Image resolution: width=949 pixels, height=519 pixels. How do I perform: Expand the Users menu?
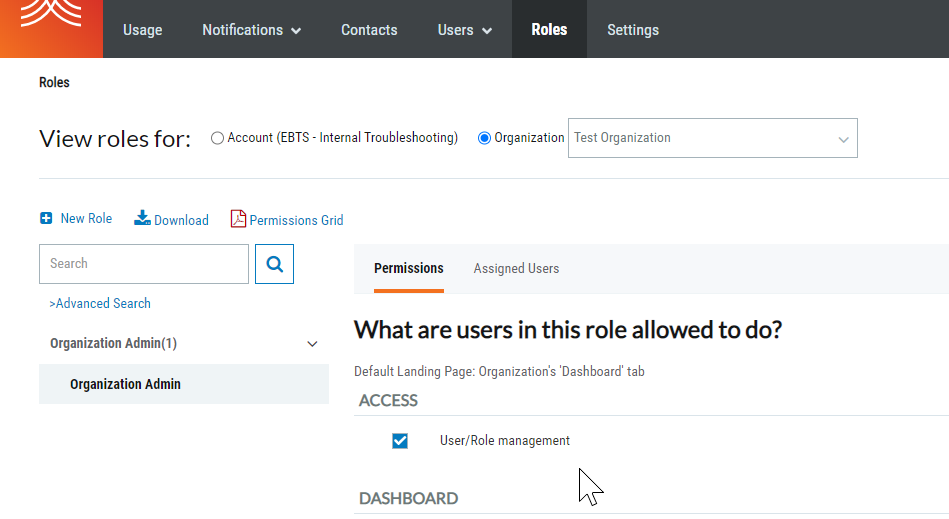pos(464,30)
